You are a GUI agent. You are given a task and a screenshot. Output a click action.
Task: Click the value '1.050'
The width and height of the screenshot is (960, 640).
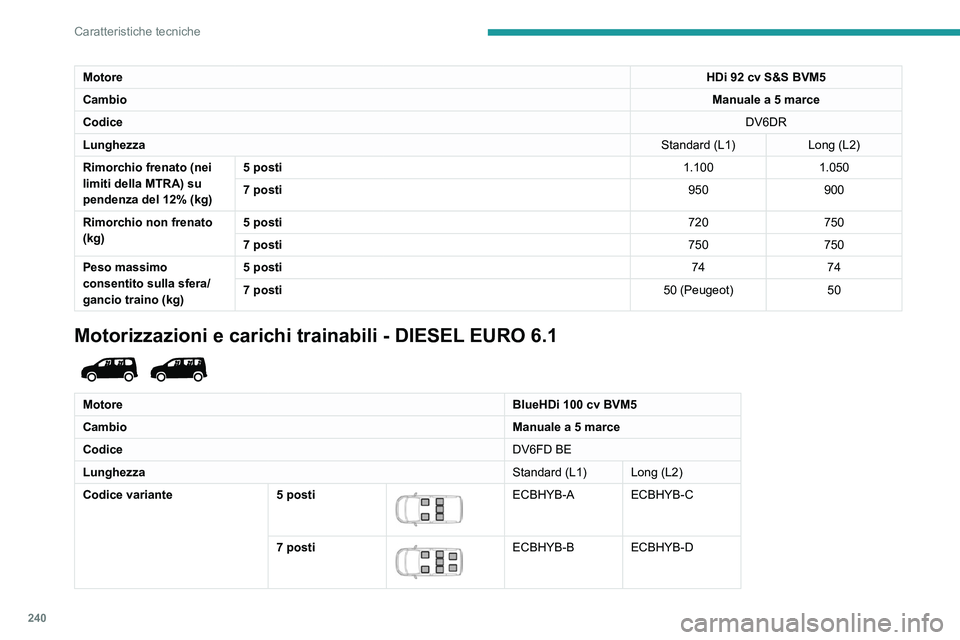[x=834, y=167]
